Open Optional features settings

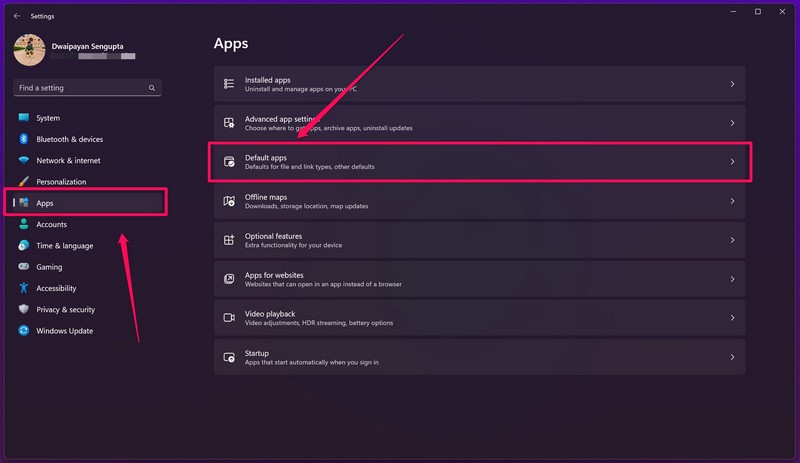pyautogui.click(x=480, y=240)
